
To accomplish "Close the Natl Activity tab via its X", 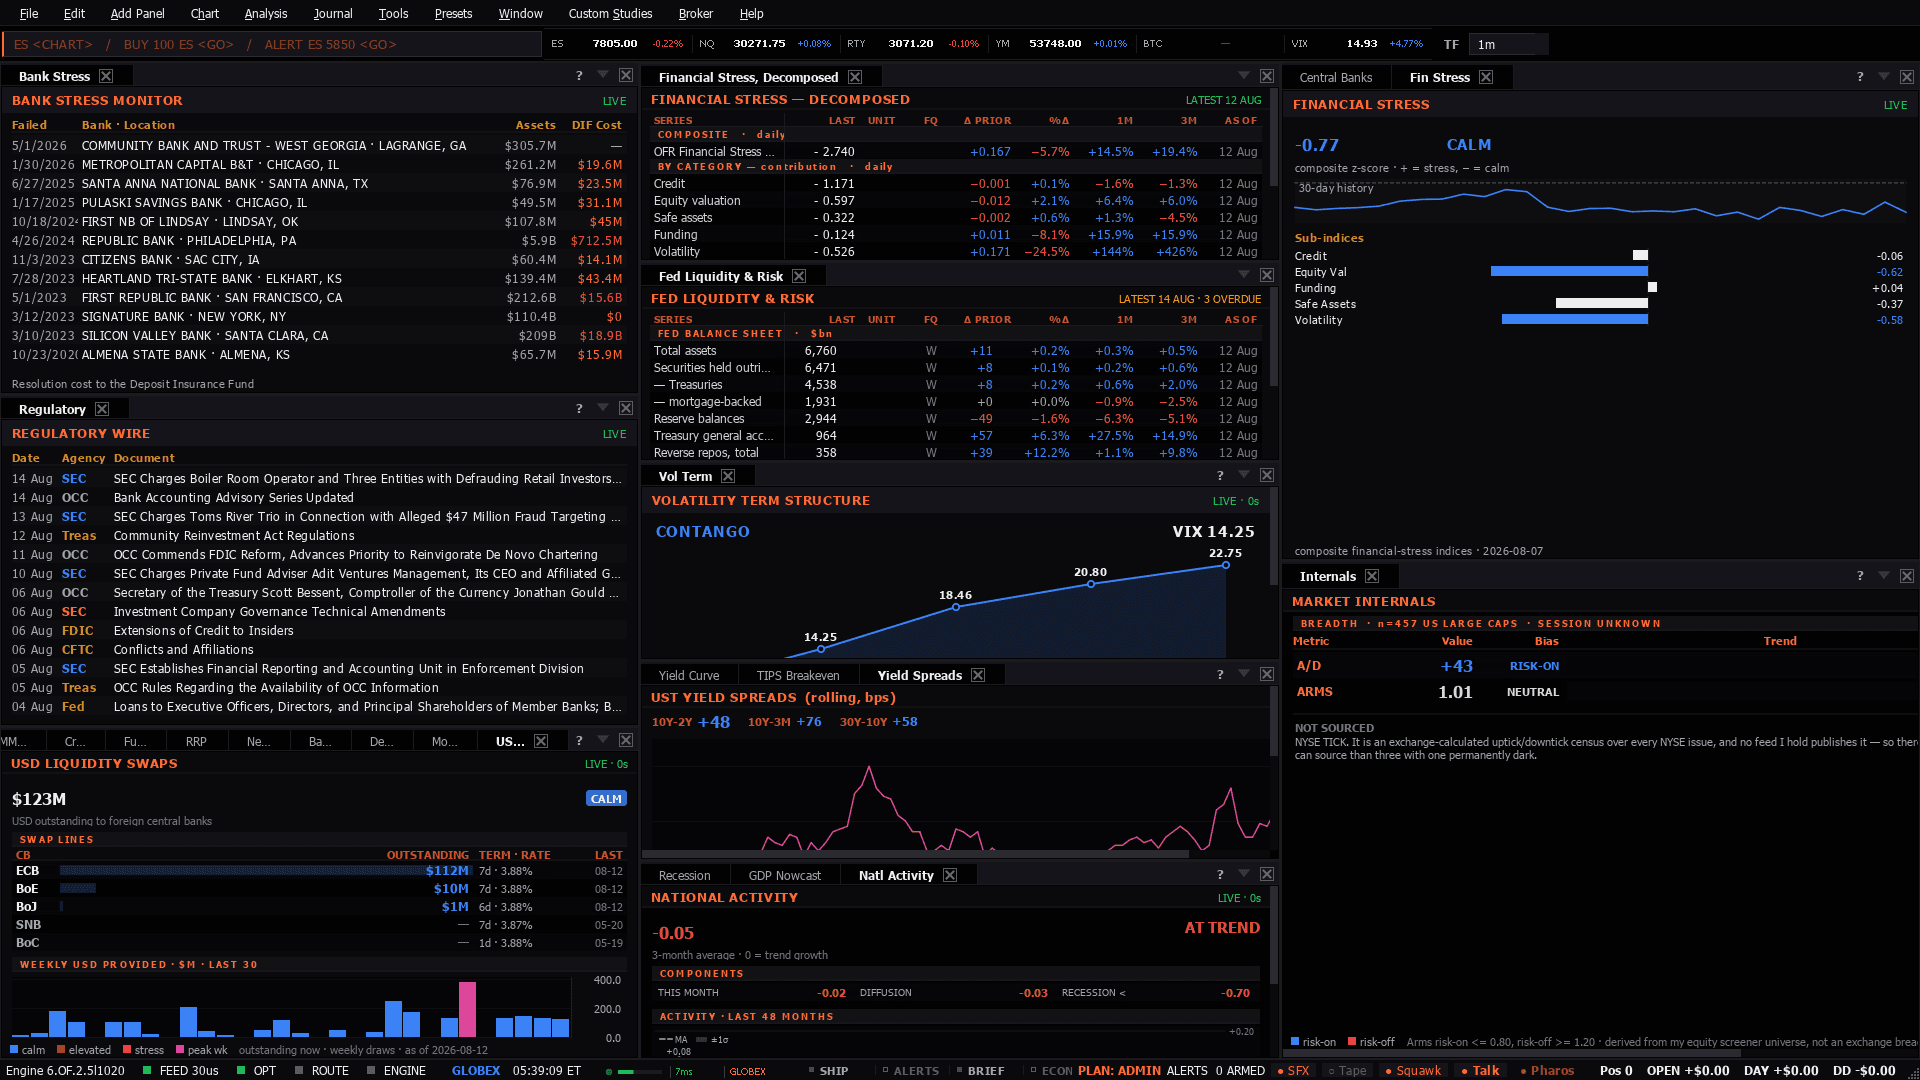I will click(x=950, y=875).
